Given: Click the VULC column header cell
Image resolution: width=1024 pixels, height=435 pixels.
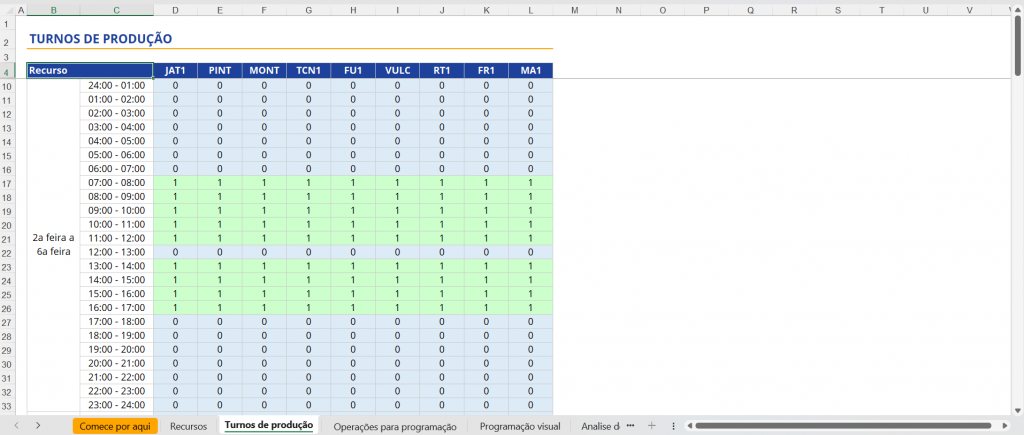Looking at the screenshot, I should [x=397, y=71].
